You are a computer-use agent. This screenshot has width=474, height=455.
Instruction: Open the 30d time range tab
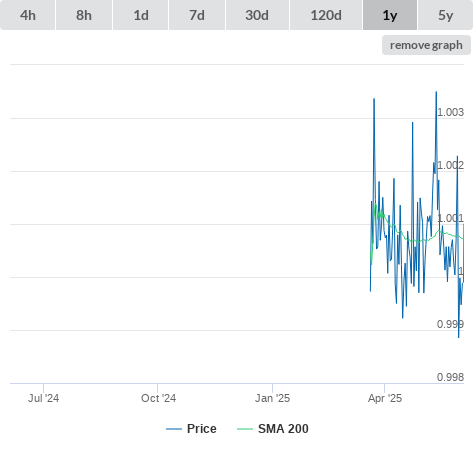(257, 15)
